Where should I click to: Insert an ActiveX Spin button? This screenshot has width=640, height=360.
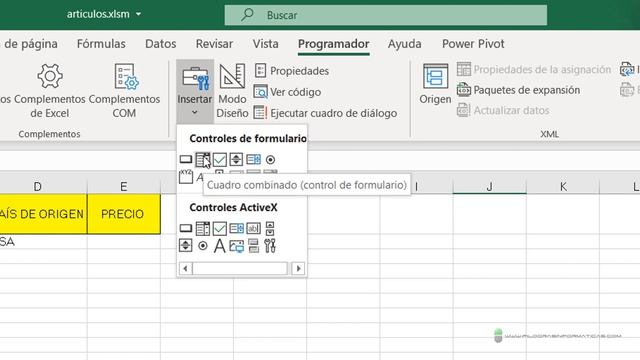pos(186,246)
